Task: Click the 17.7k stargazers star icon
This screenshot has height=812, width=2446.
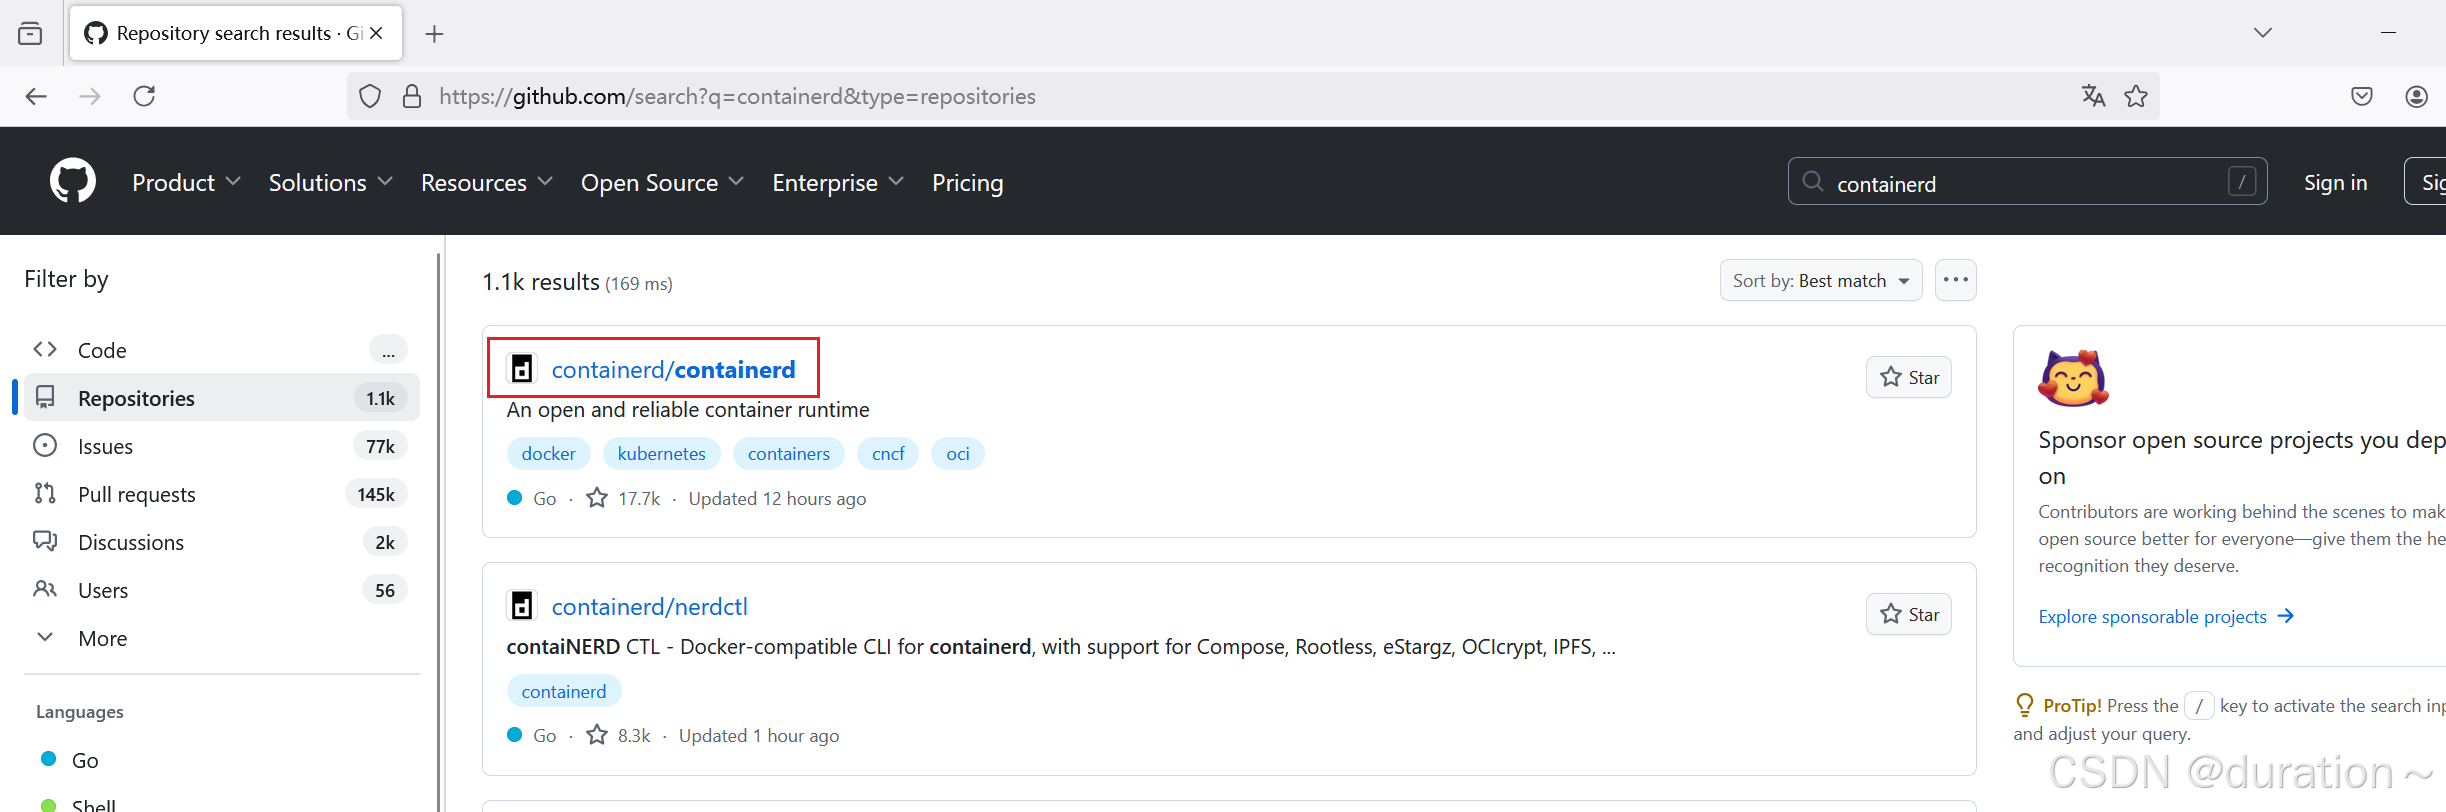Action: tap(597, 498)
